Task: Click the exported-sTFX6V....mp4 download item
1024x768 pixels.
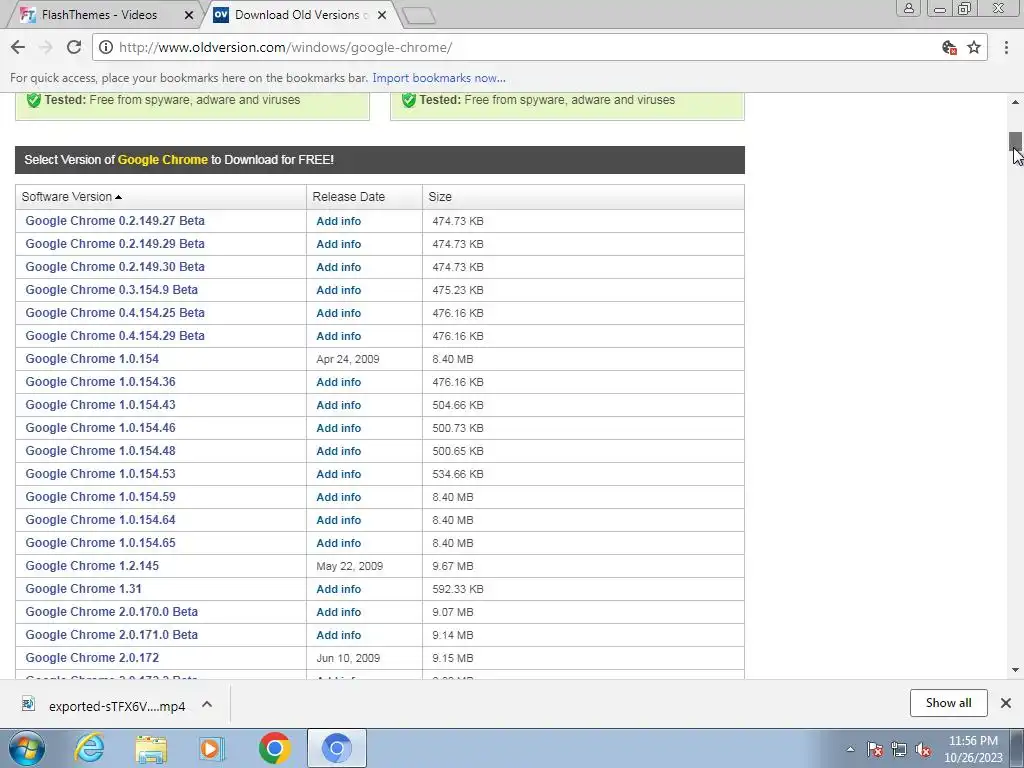Action: tap(117, 706)
